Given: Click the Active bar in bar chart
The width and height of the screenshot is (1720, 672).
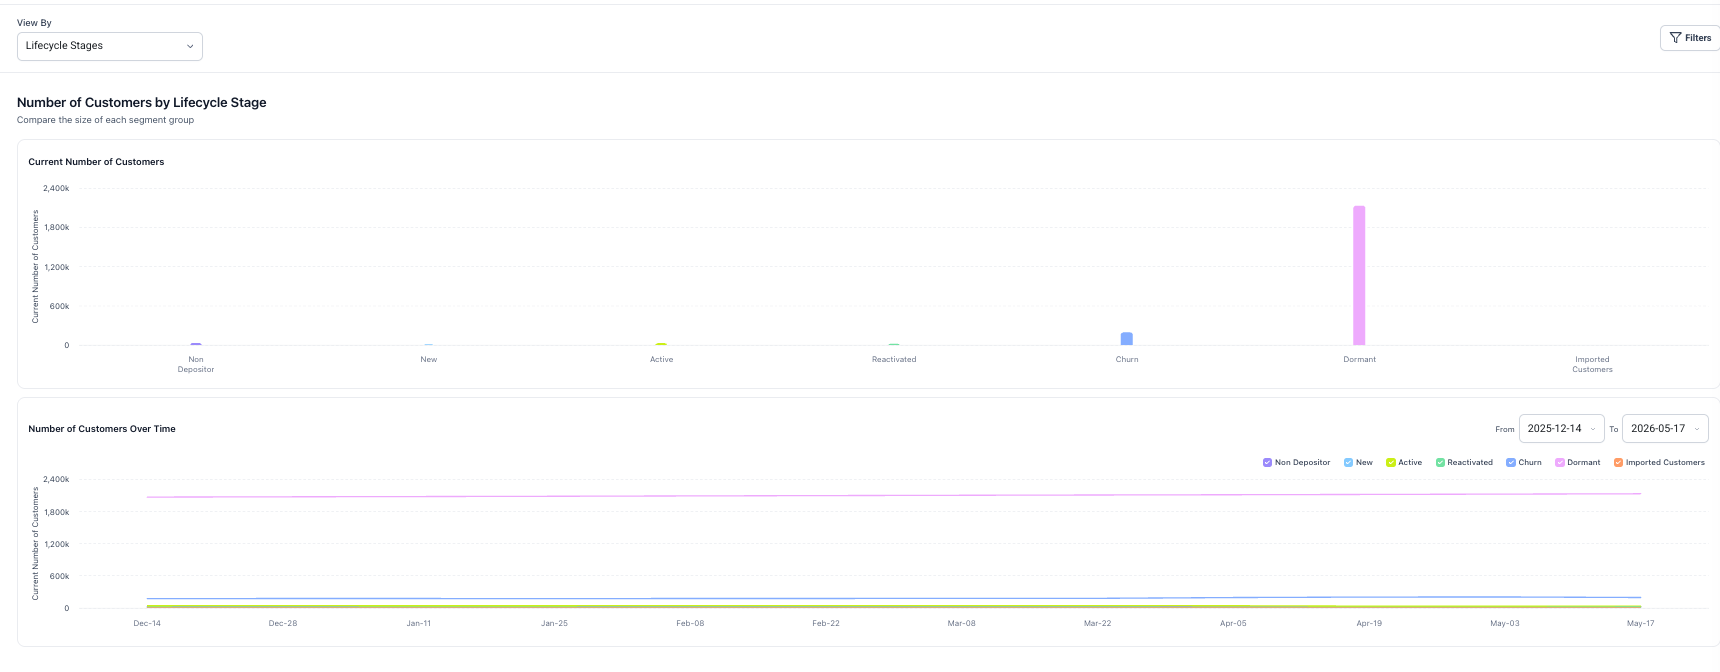Looking at the screenshot, I should [x=661, y=344].
